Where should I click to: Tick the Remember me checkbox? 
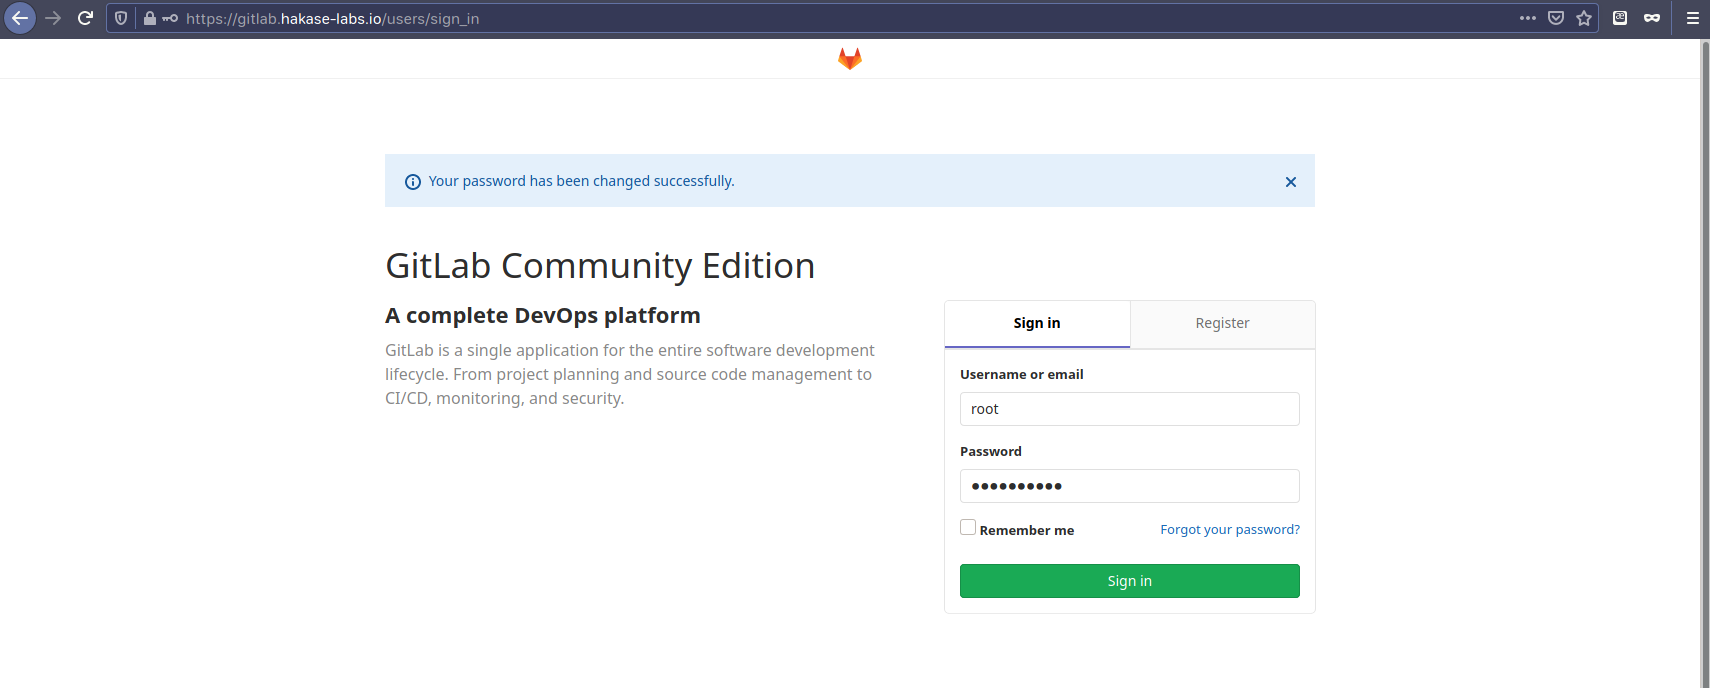(968, 527)
